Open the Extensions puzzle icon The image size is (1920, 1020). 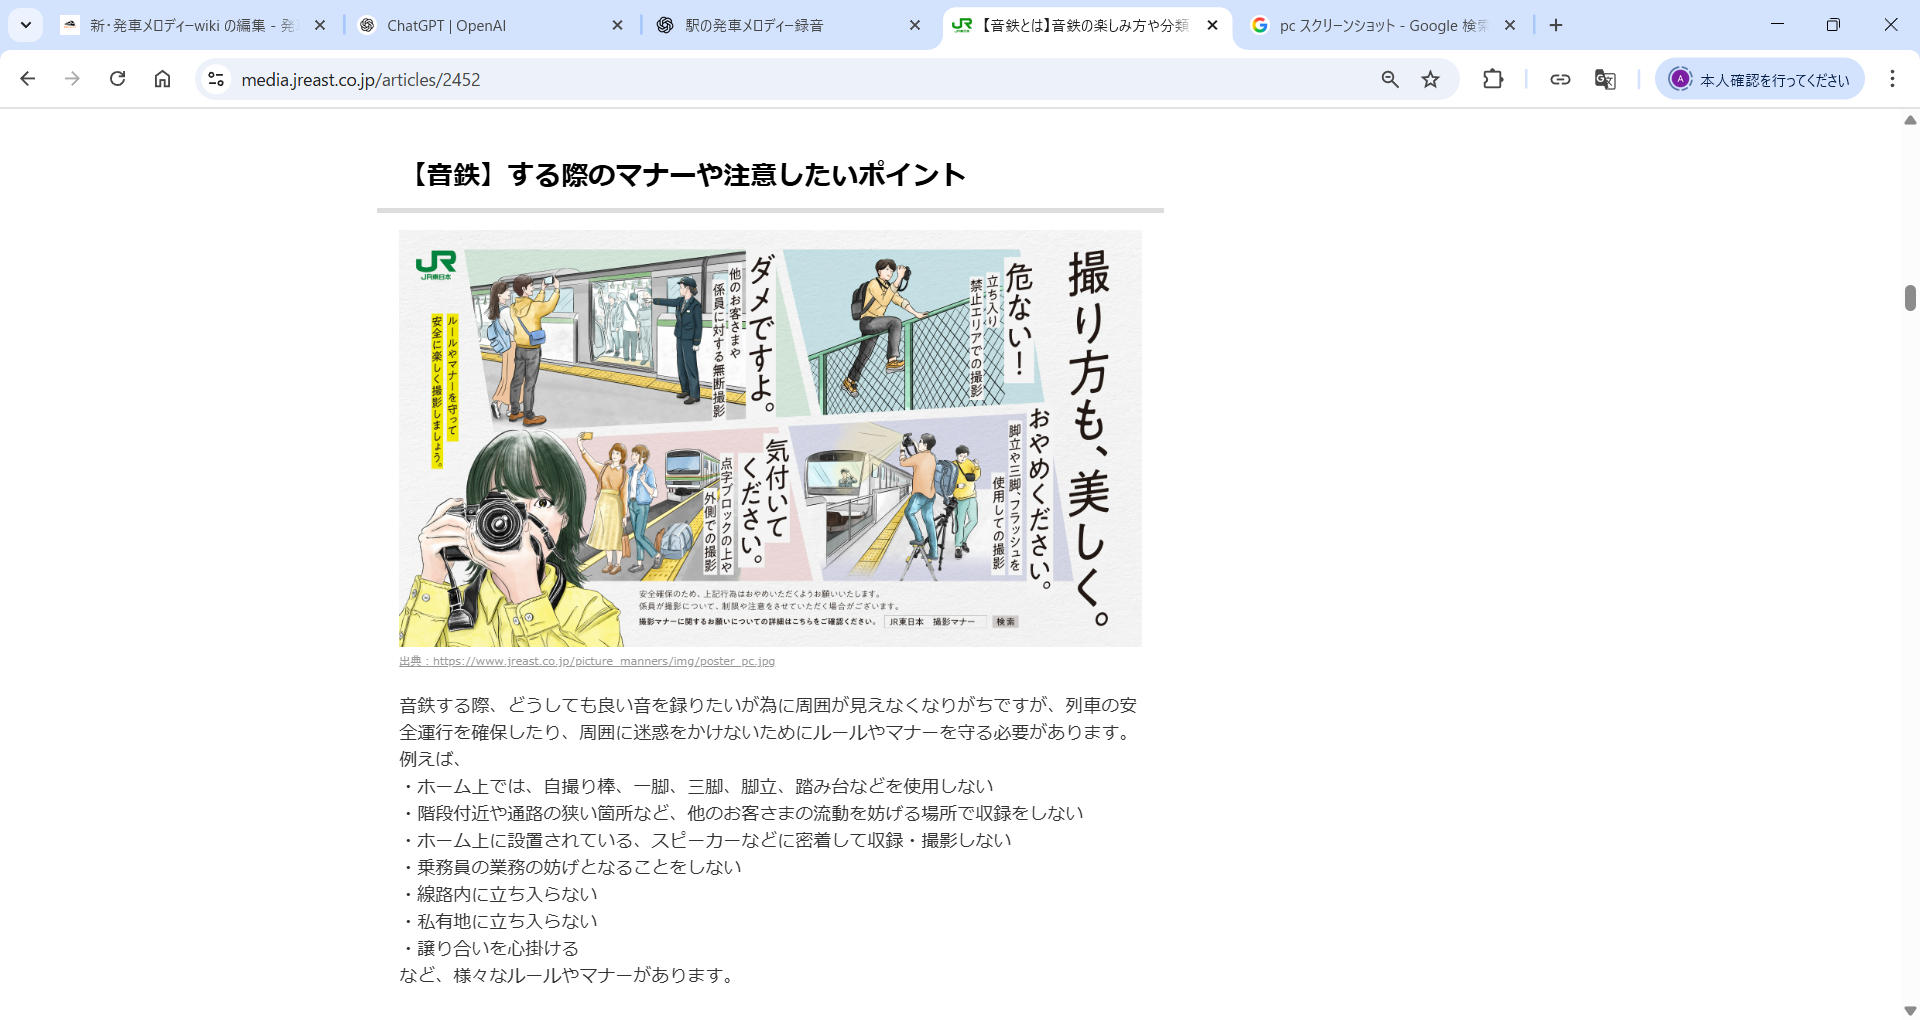[x=1493, y=79]
